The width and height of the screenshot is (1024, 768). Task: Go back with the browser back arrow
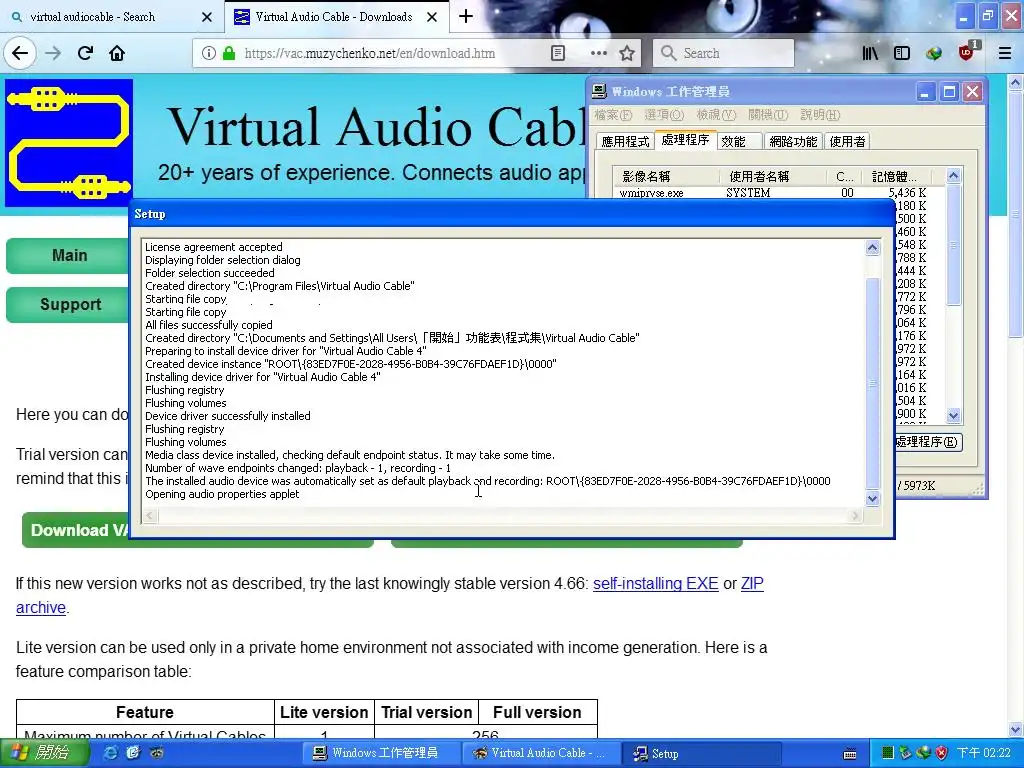[20, 53]
